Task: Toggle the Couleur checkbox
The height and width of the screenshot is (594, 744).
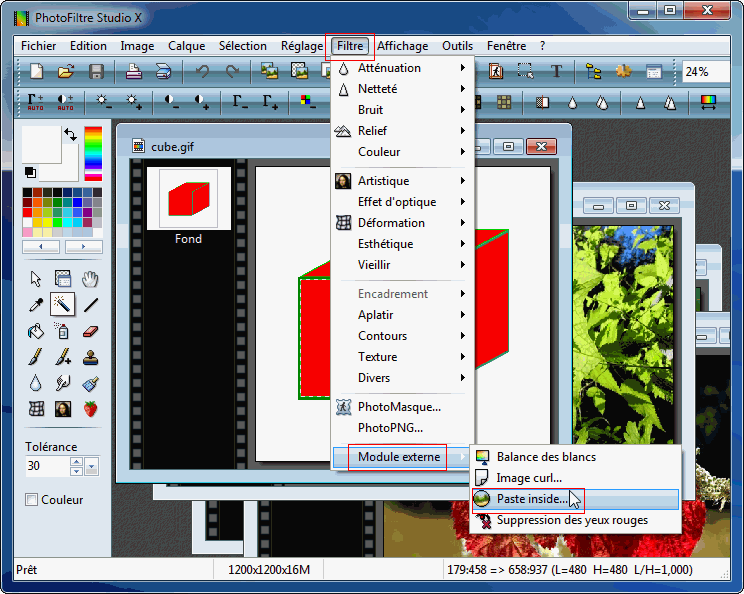Action: point(31,500)
